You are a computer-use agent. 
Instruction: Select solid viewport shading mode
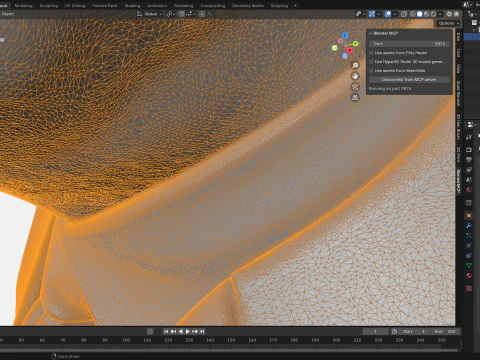coord(420,14)
